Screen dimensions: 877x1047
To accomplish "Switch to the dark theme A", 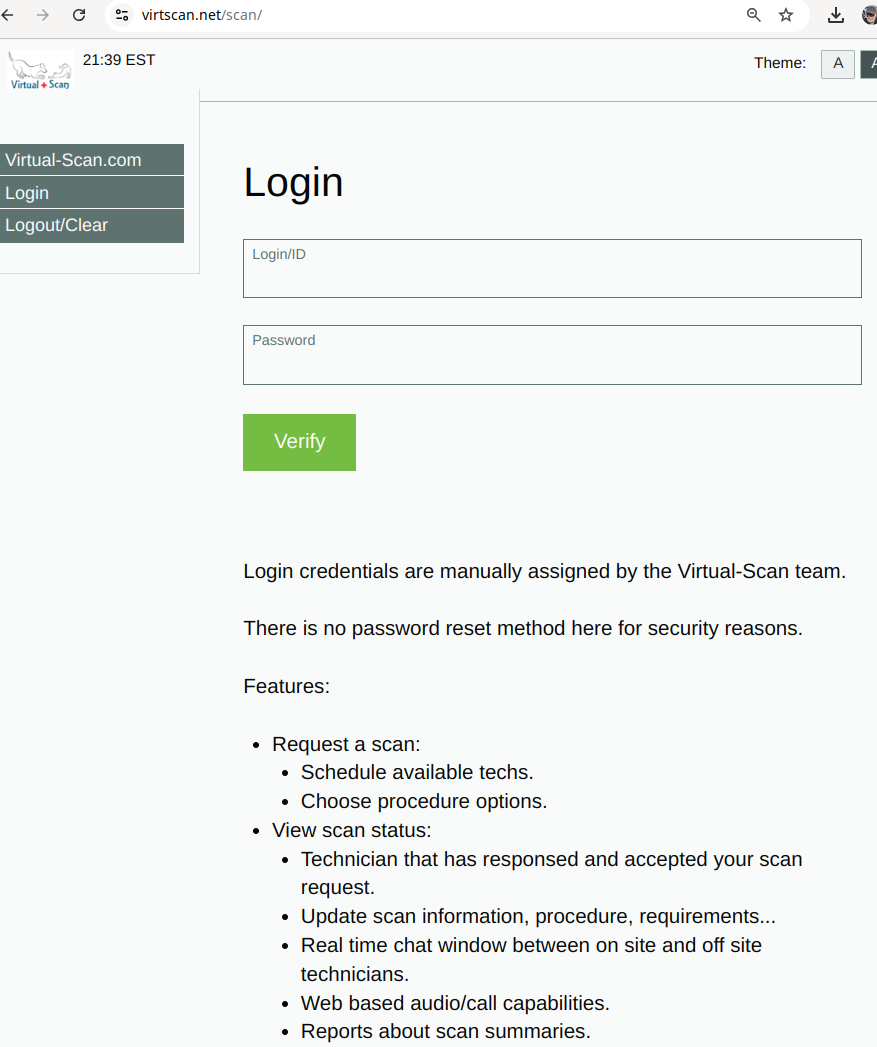I will [870, 64].
